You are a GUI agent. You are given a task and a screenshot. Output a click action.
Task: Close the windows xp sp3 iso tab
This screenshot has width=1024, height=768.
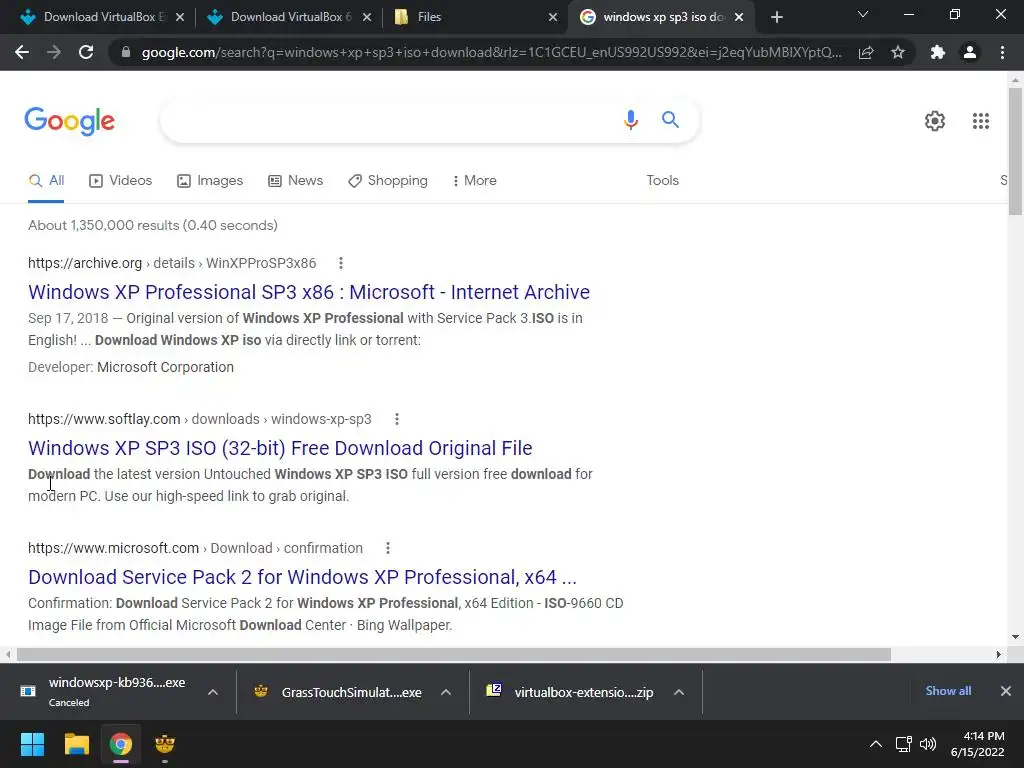[739, 17]
